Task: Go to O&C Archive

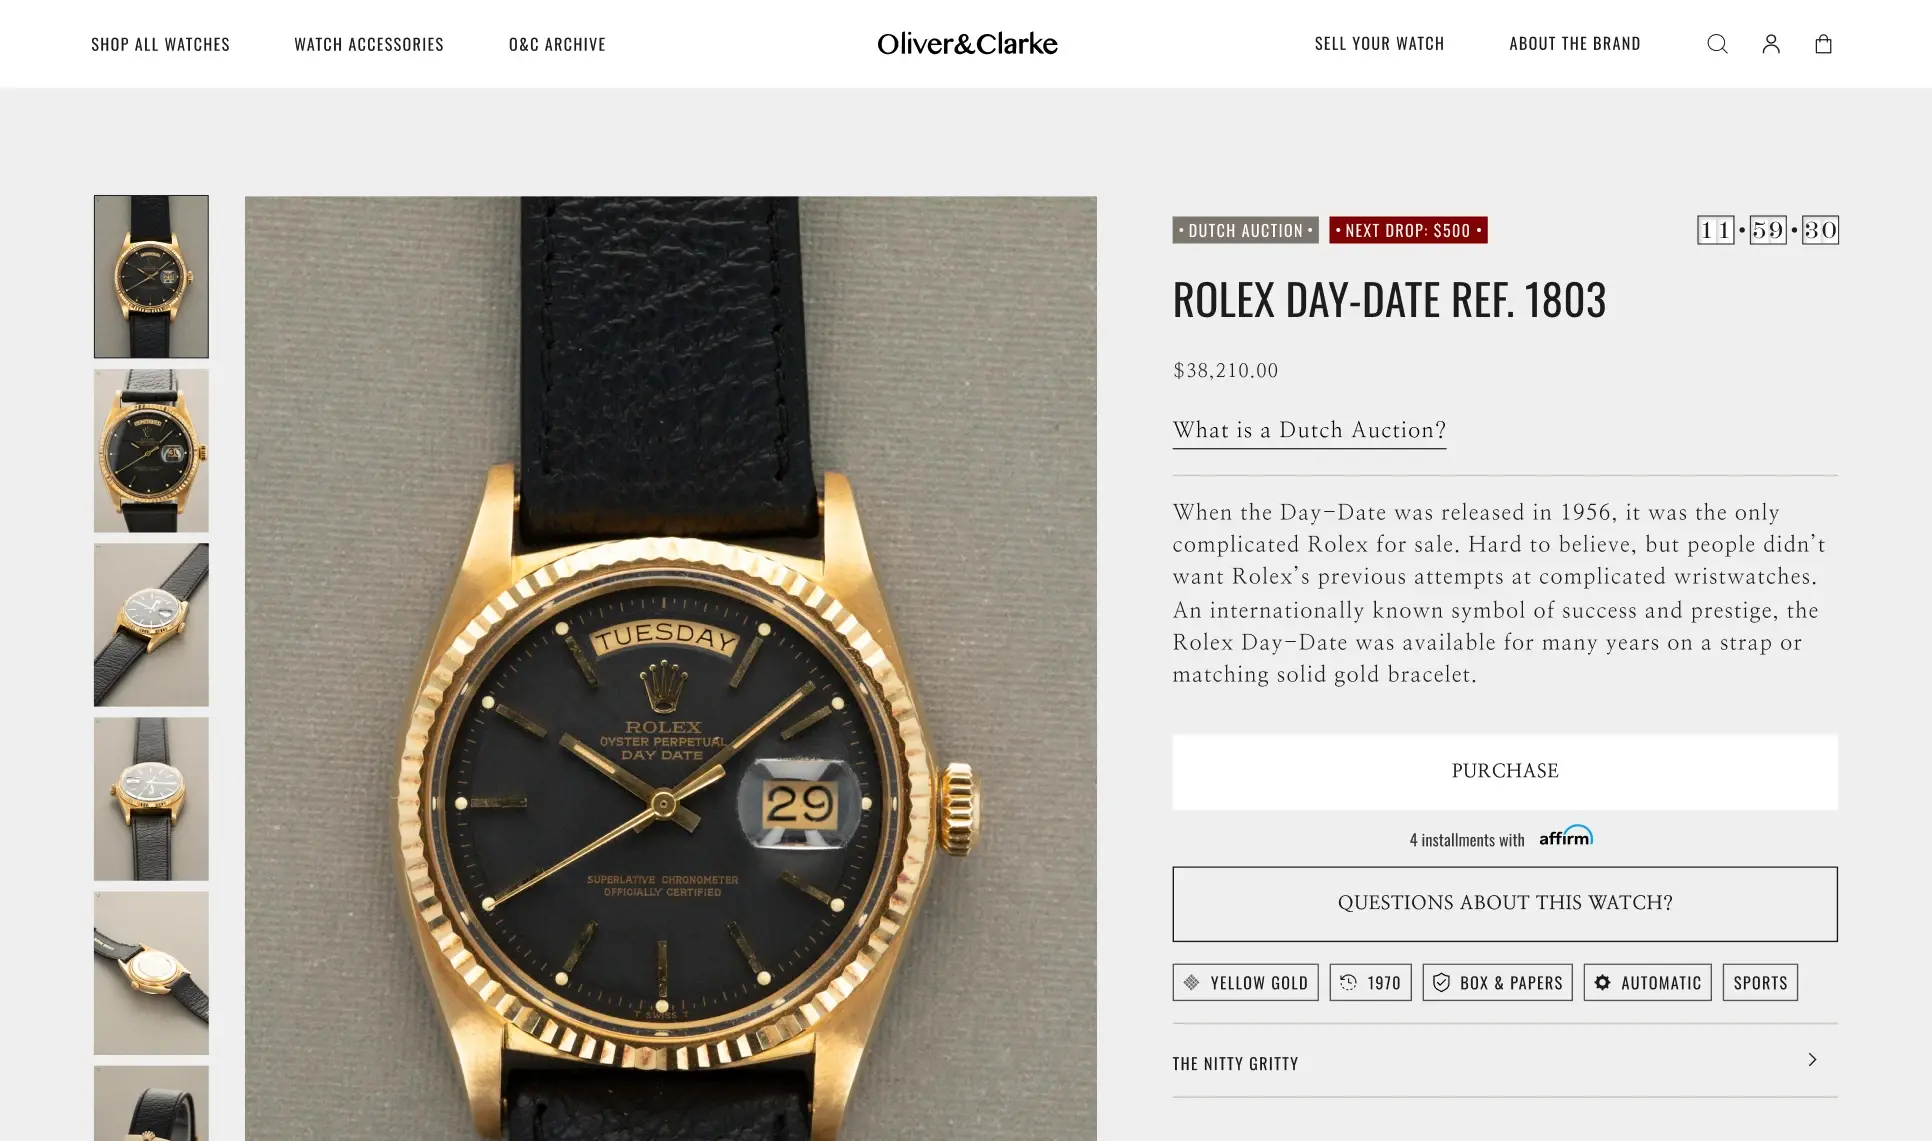Action: click(x=557, y=44)
